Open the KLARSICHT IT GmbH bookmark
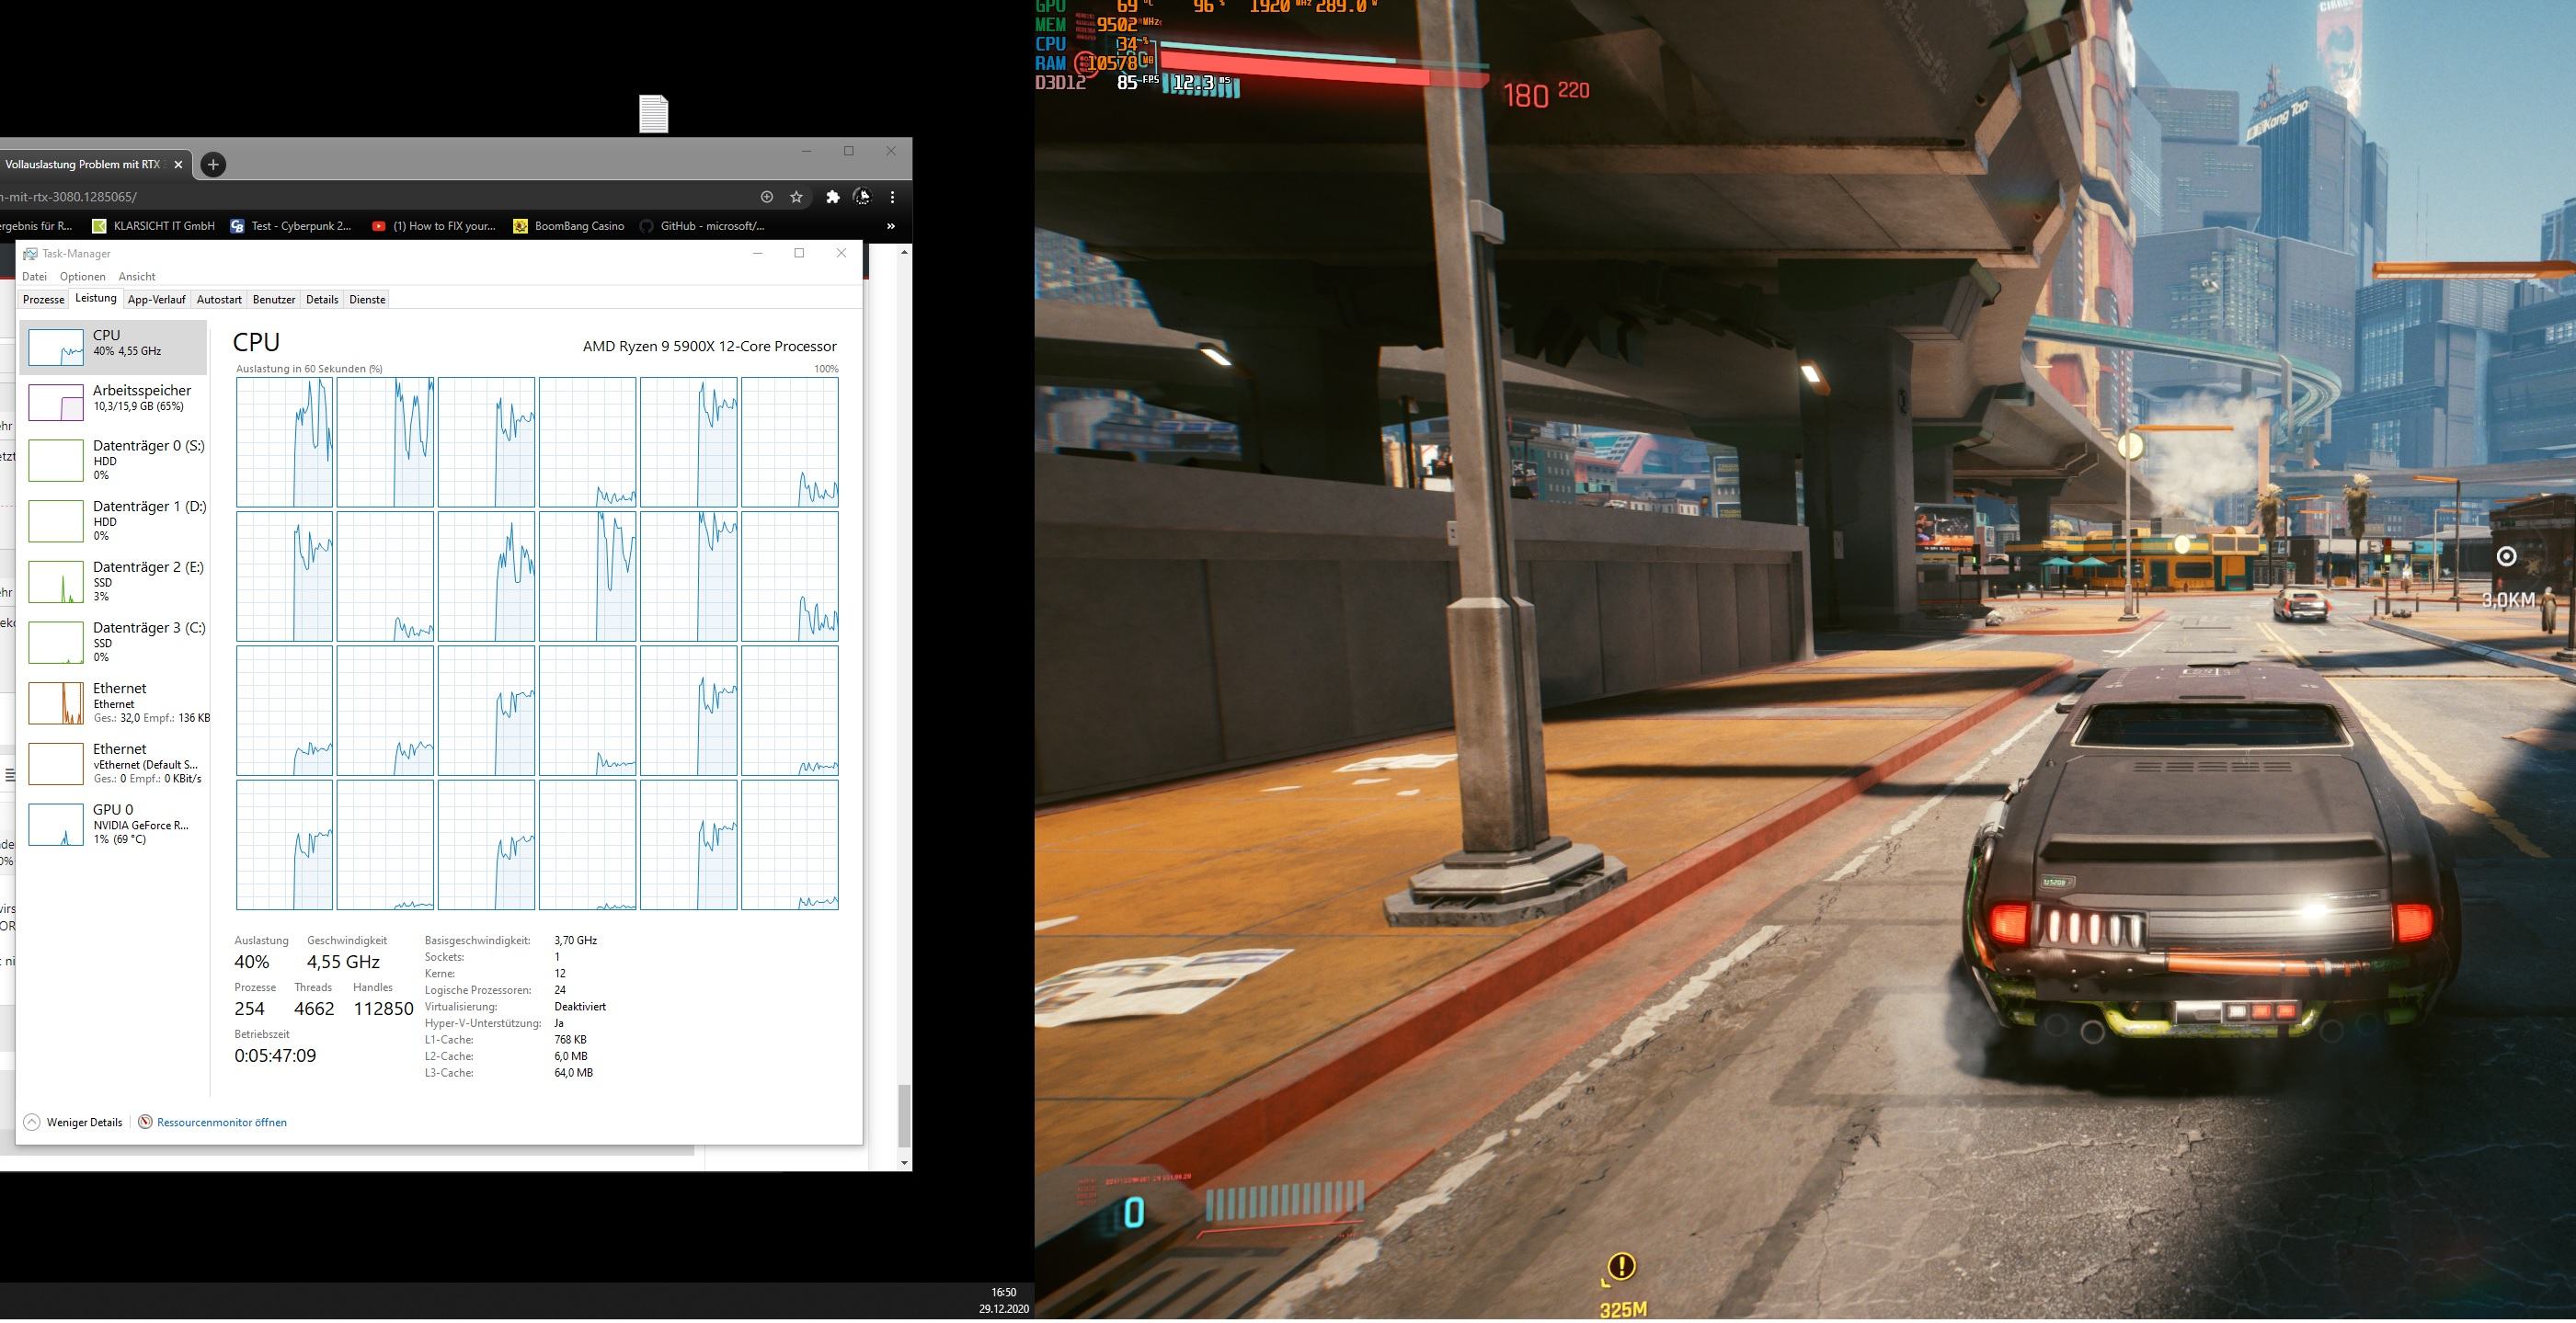 click(x=153, y=226)
